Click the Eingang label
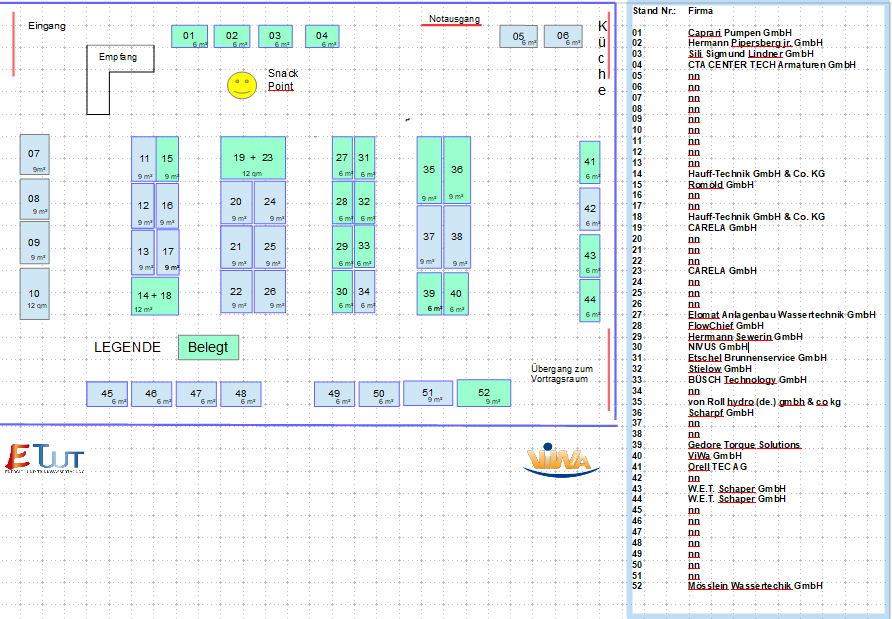 pyautogui.click(x=47, y=26)
